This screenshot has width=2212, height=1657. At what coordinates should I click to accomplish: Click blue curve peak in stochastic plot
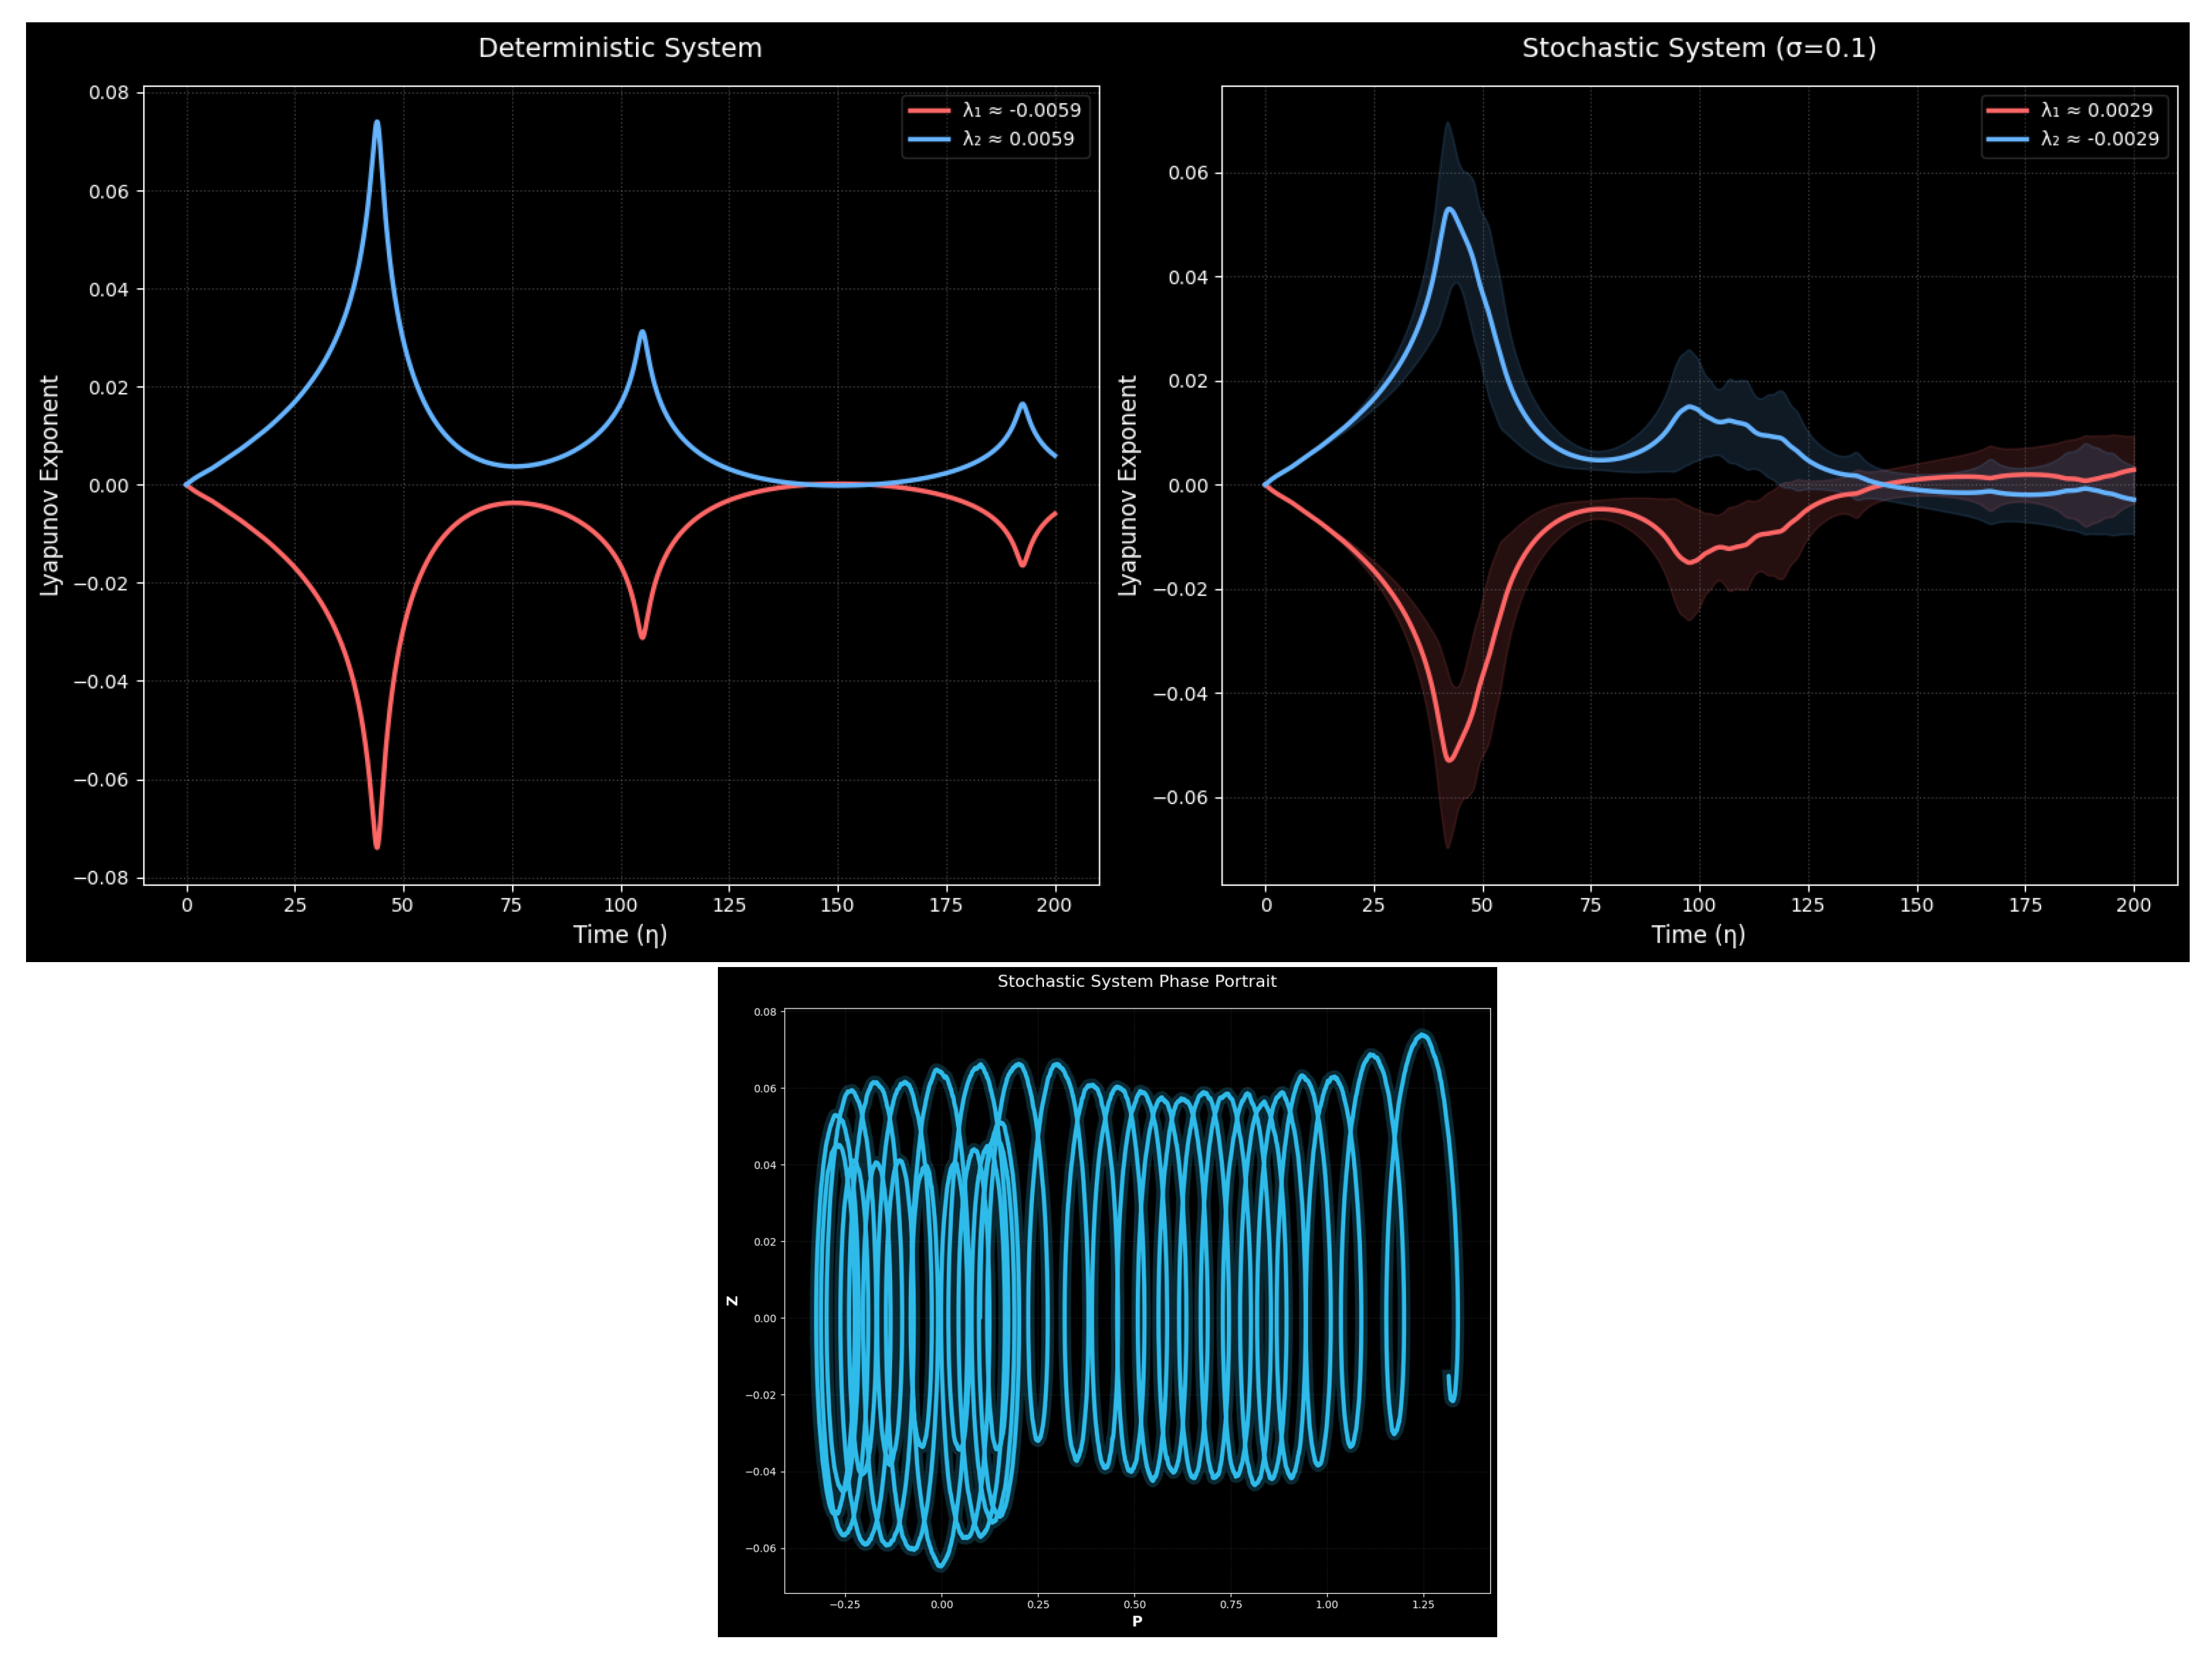[x=1448, y=209]
